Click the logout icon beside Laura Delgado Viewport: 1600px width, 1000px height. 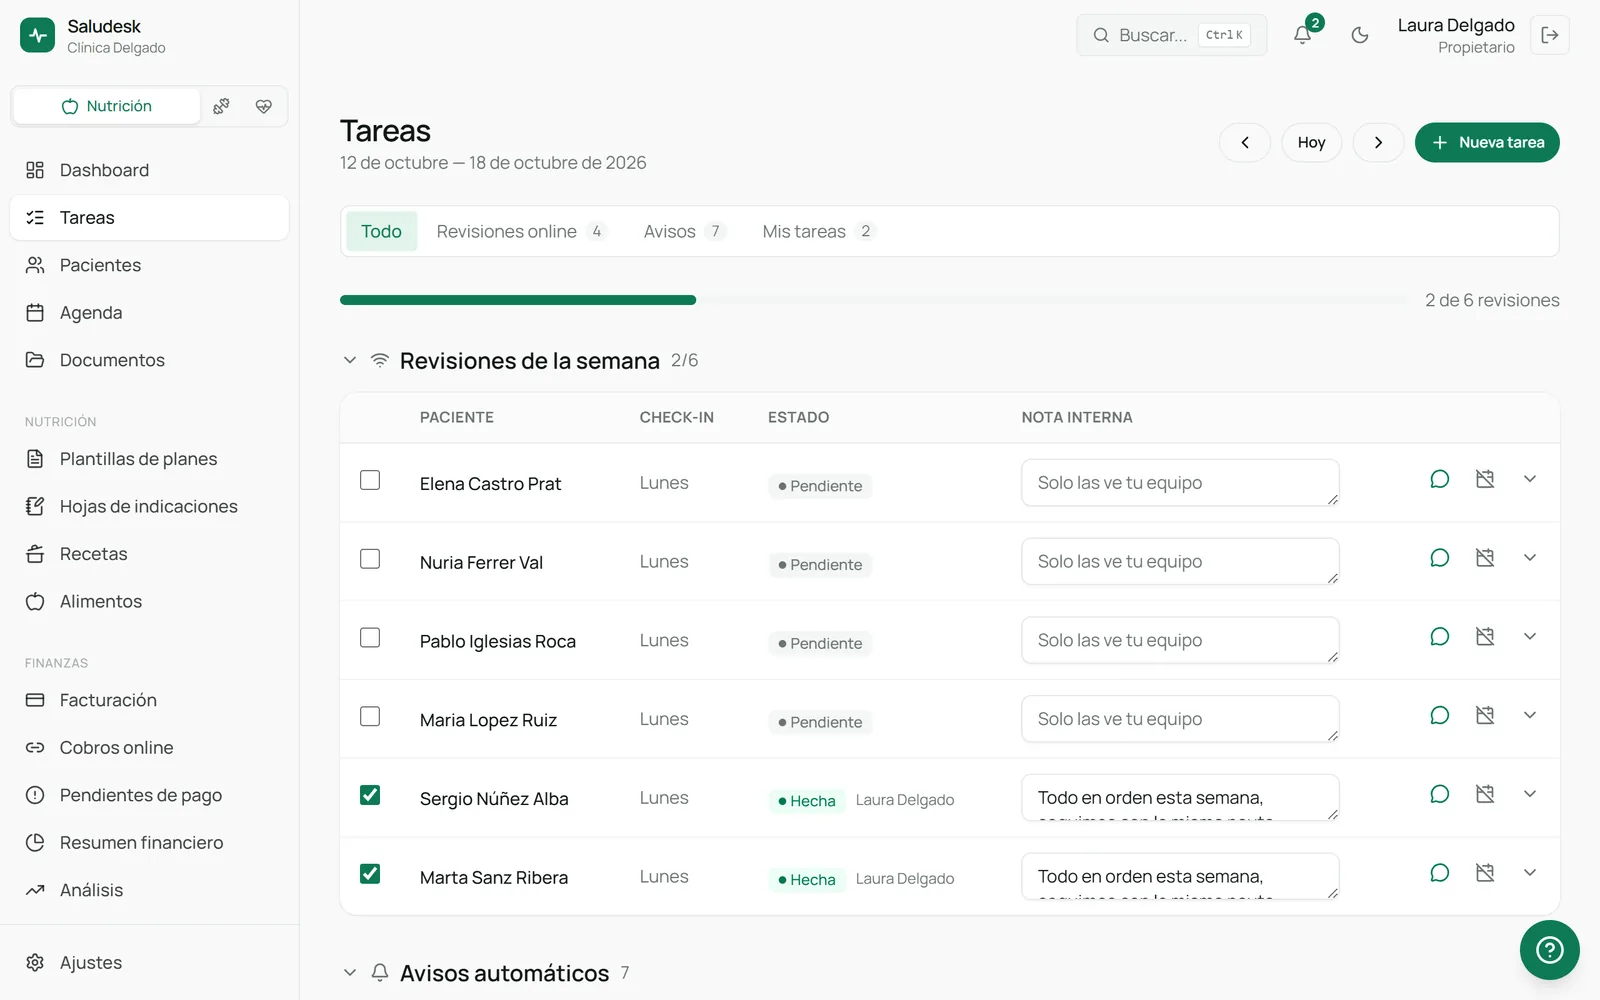click(1550, 35)
